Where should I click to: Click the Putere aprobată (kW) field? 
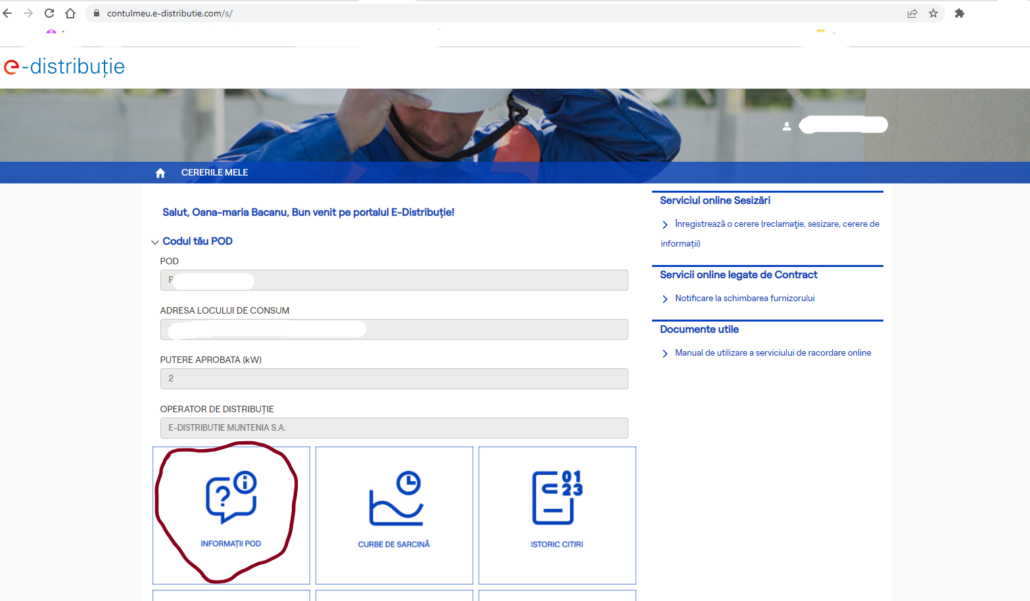[x=394, y=379]
